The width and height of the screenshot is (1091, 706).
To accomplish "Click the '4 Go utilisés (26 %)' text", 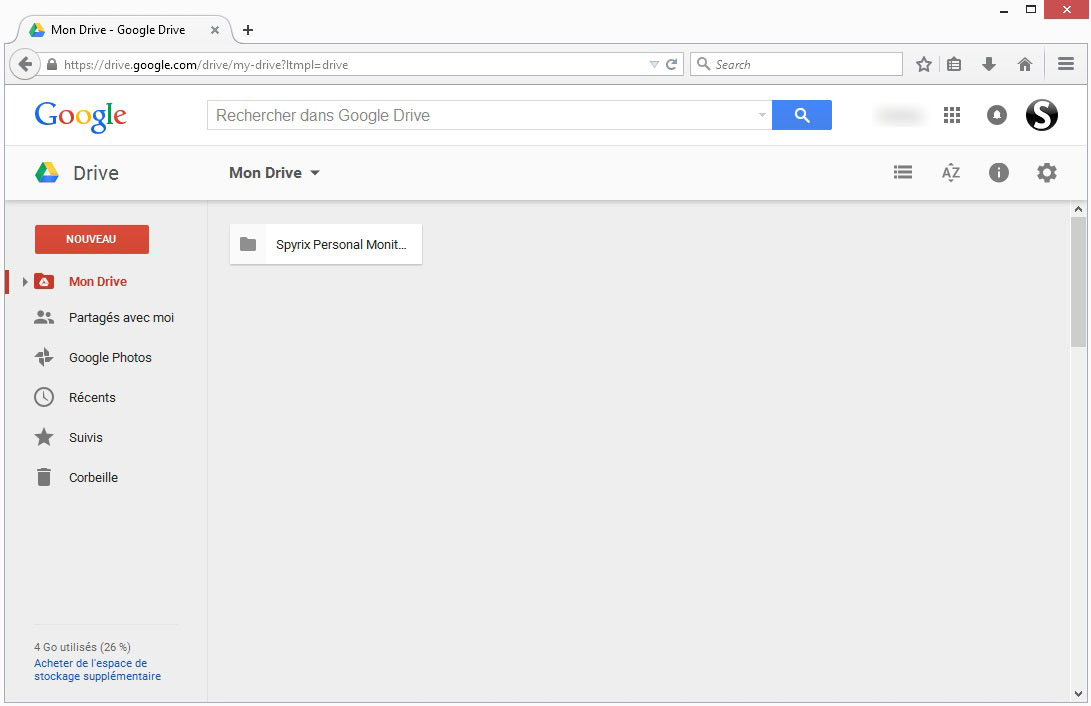I will tap(82, 647).
